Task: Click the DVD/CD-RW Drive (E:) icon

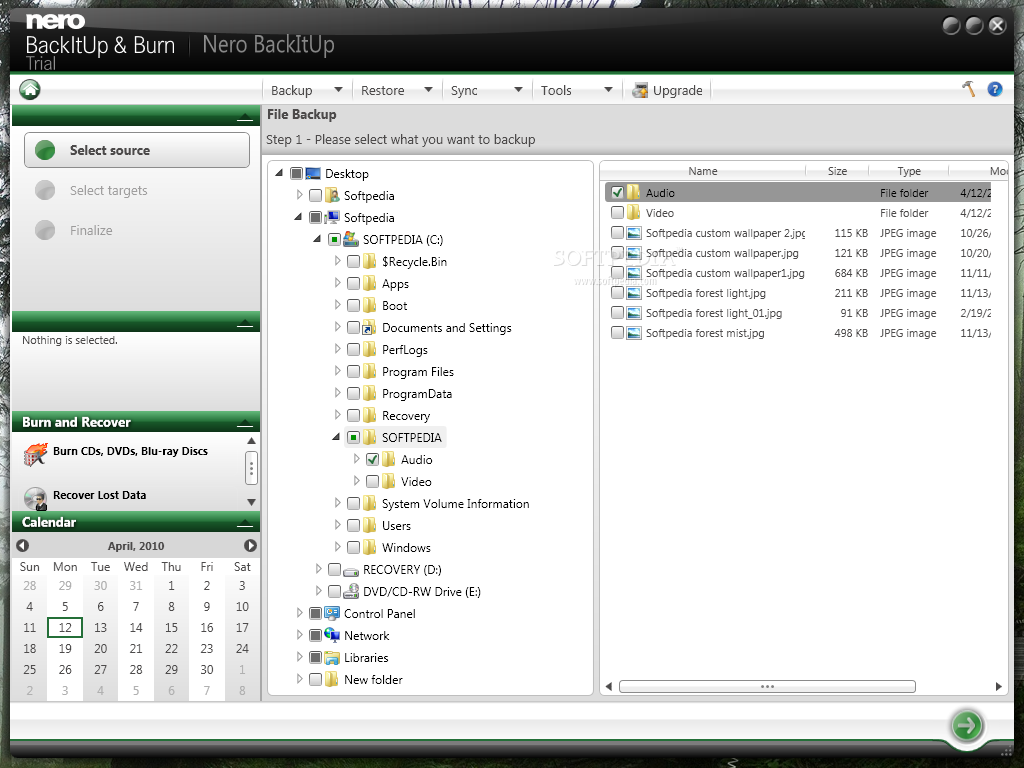Action: (x=351, y=592)
